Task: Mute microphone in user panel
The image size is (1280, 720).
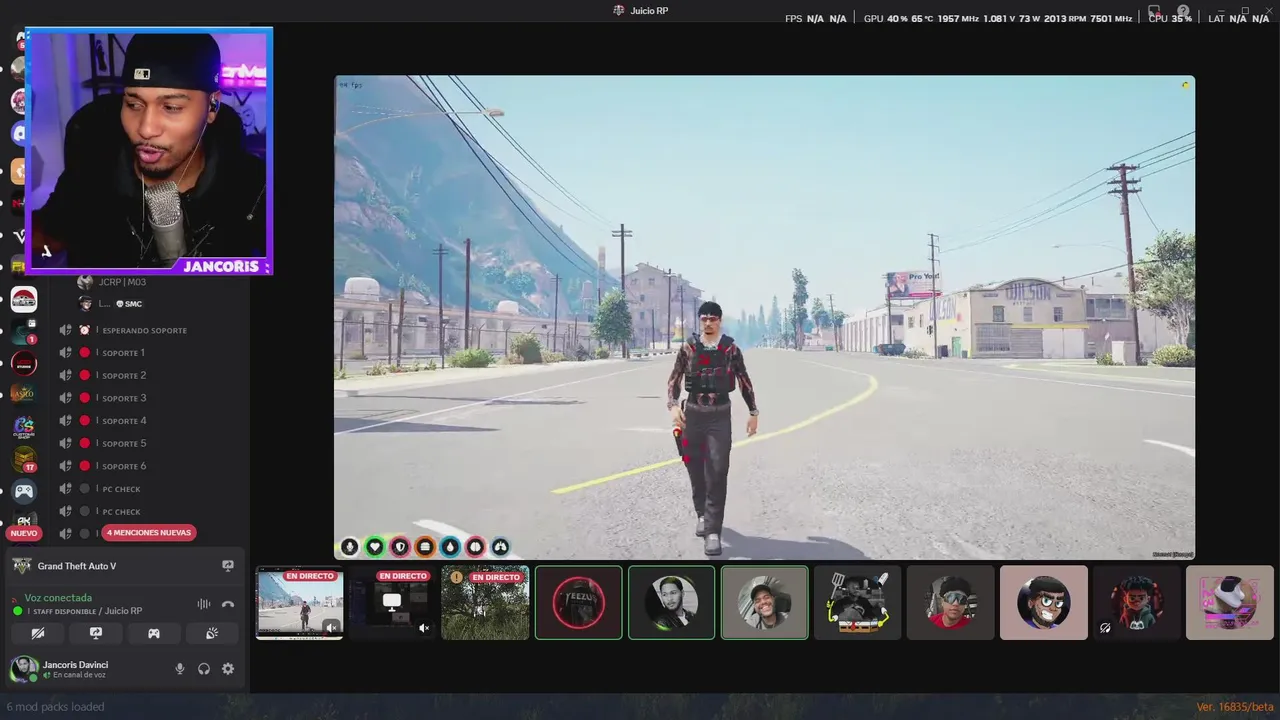Action: coord(180,669)
